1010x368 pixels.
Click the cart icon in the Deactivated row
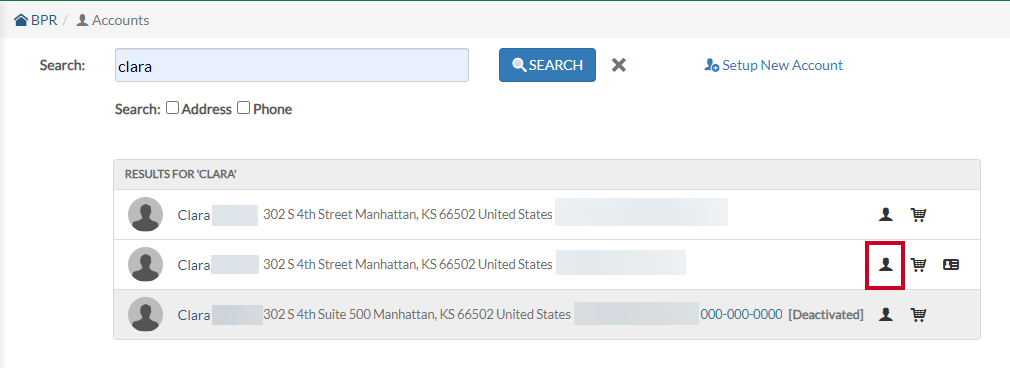coord(919,315)
